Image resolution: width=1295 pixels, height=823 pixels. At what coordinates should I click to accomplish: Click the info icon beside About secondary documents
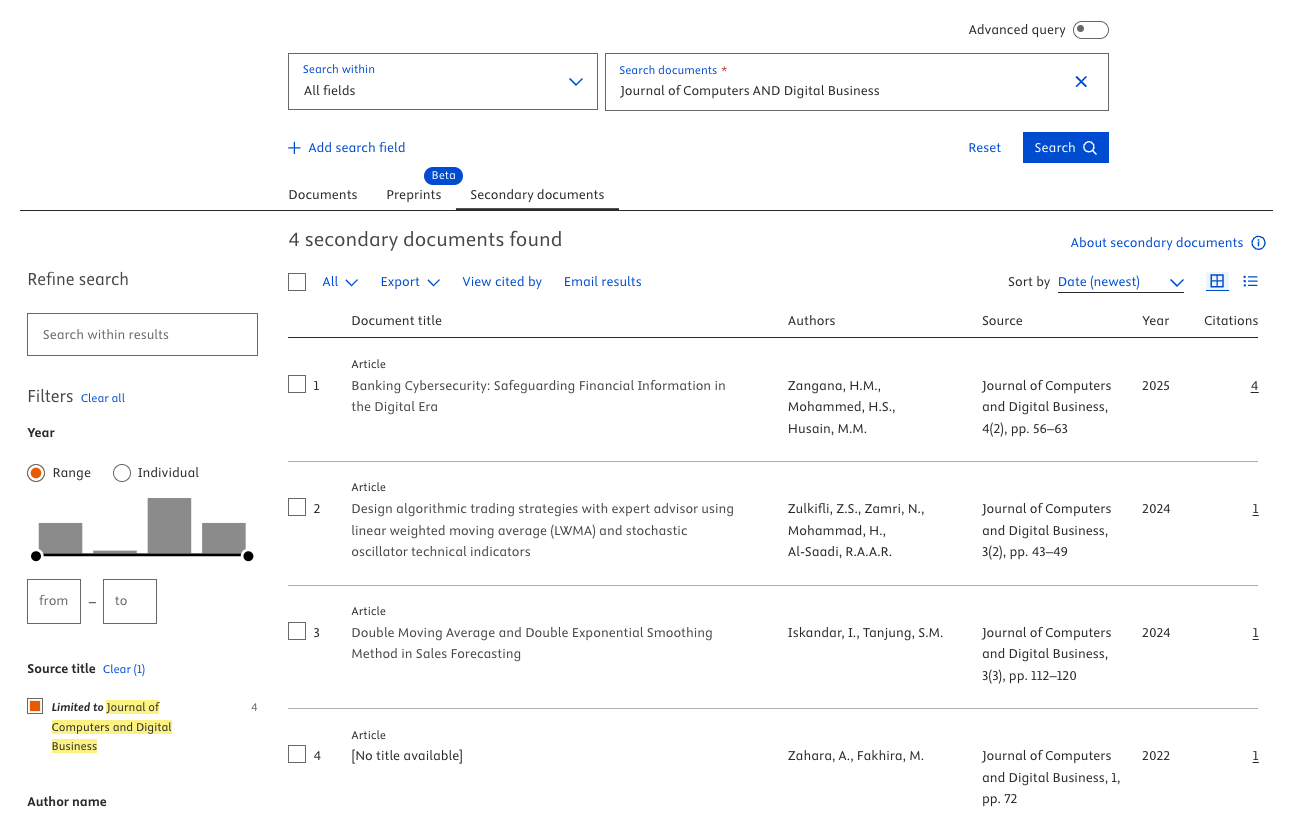tap(1258, 243)
